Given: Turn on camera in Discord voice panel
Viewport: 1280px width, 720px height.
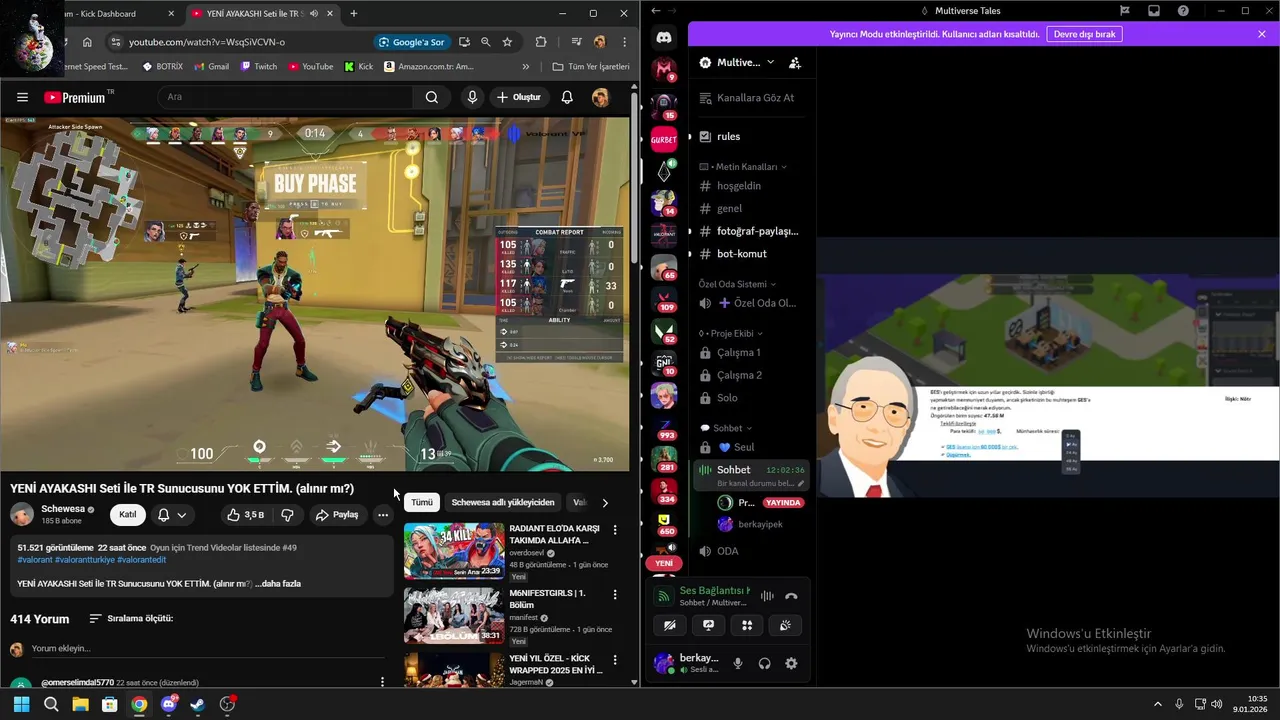Looking at the screenshot, I should click(x=670, y=625).
